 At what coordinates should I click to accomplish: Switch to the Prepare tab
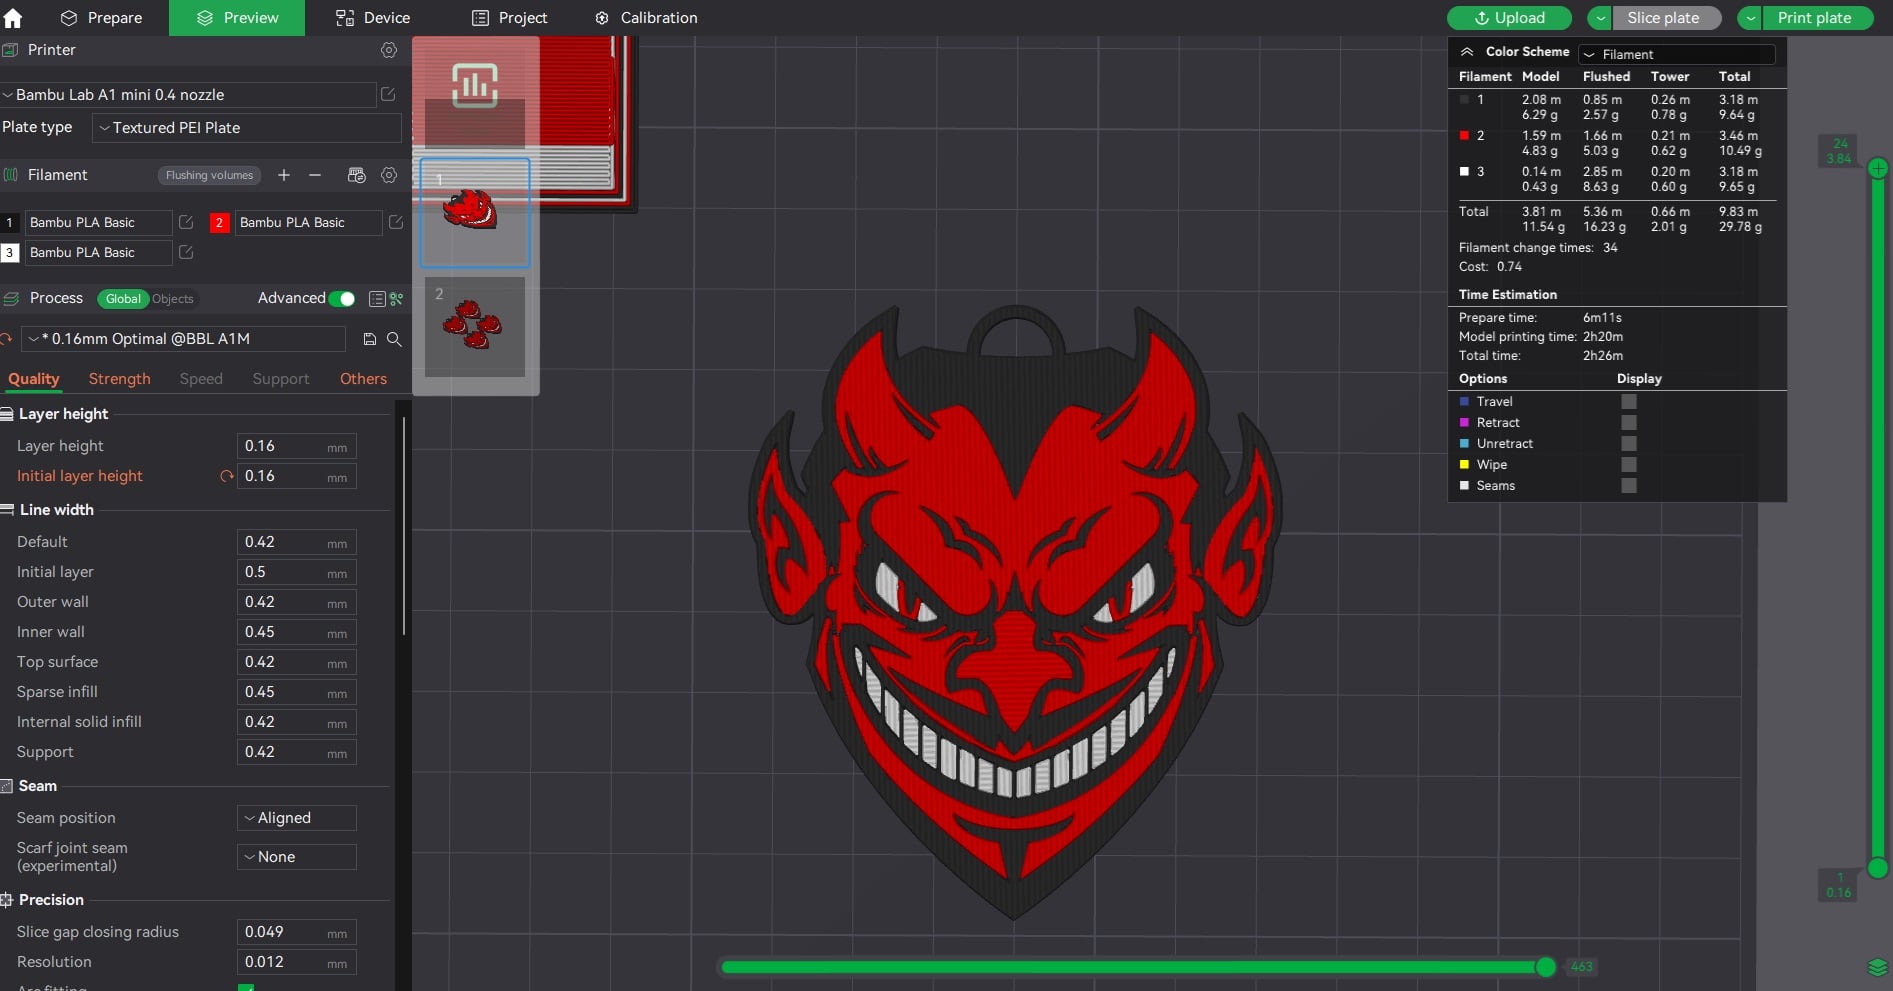[101, 18]
